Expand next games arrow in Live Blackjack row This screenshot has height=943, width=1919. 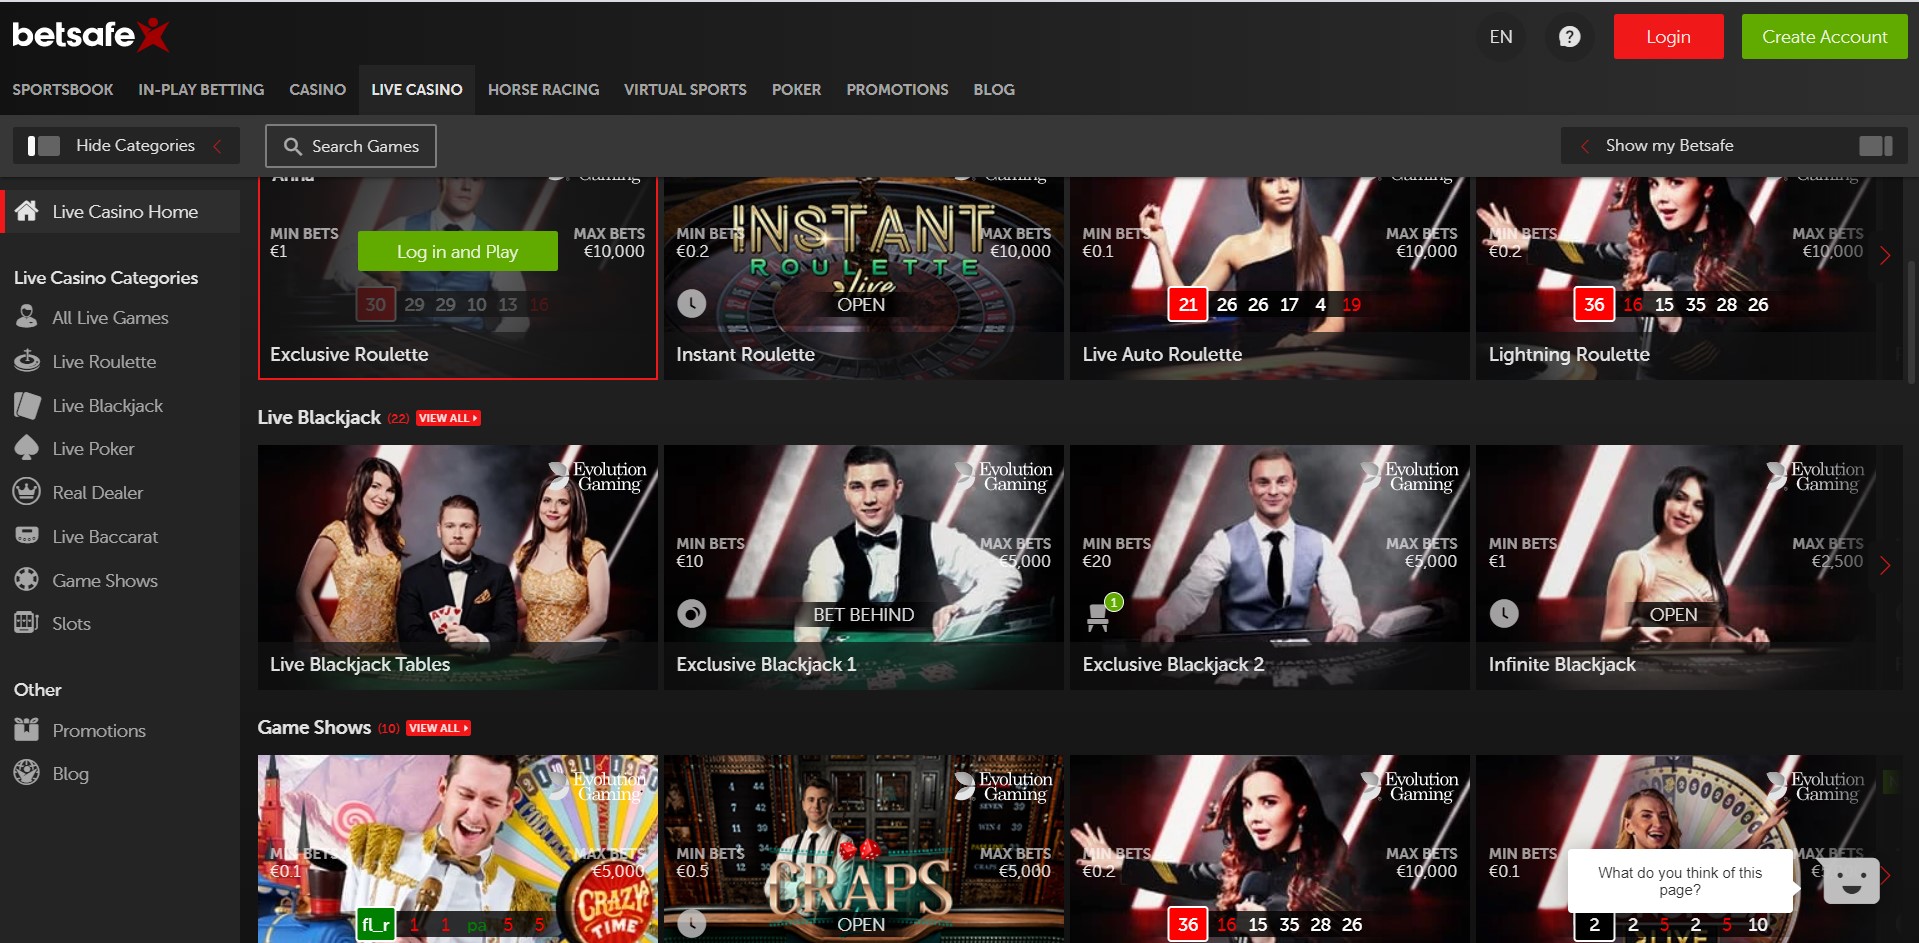point(1885,566)
